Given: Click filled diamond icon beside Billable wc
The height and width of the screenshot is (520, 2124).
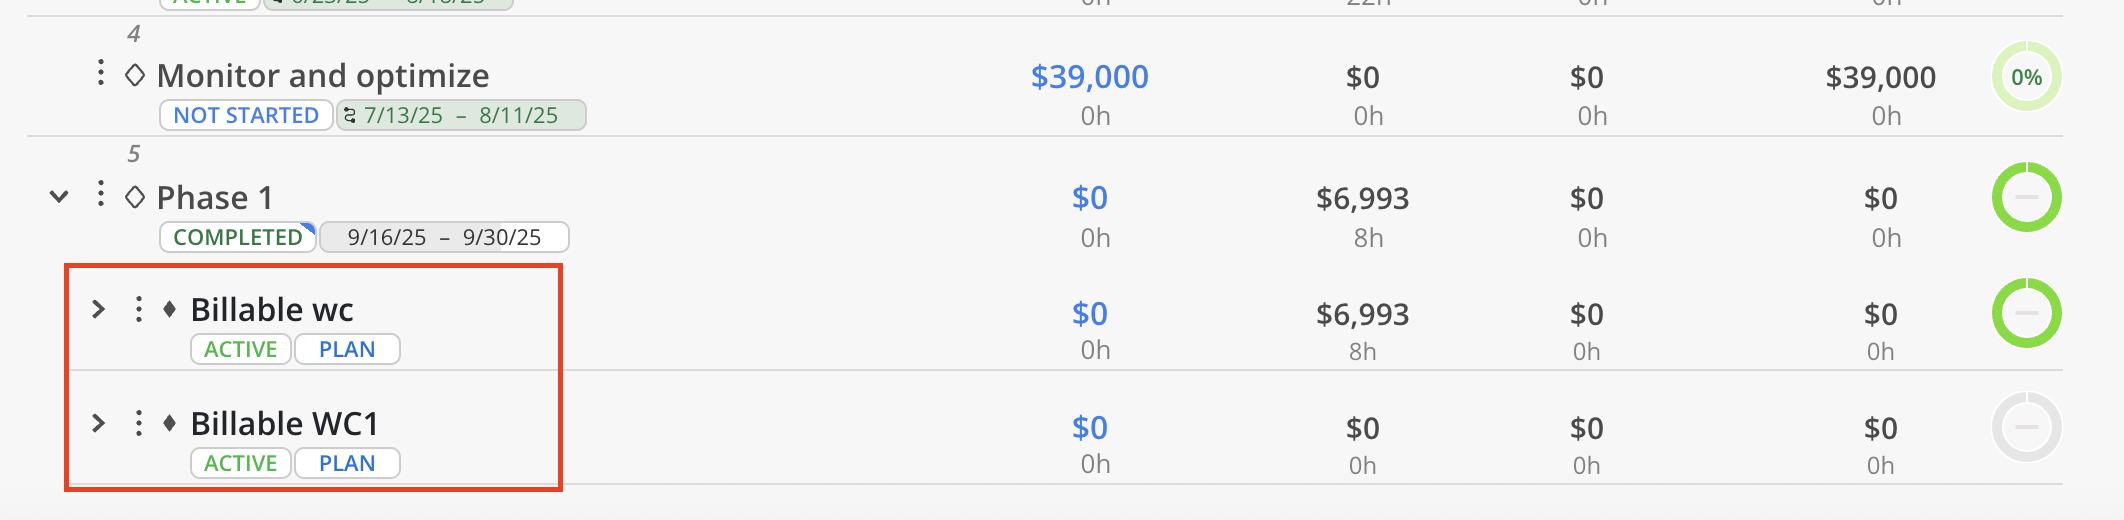Looking at the screenshot, I should pos(170,309).
